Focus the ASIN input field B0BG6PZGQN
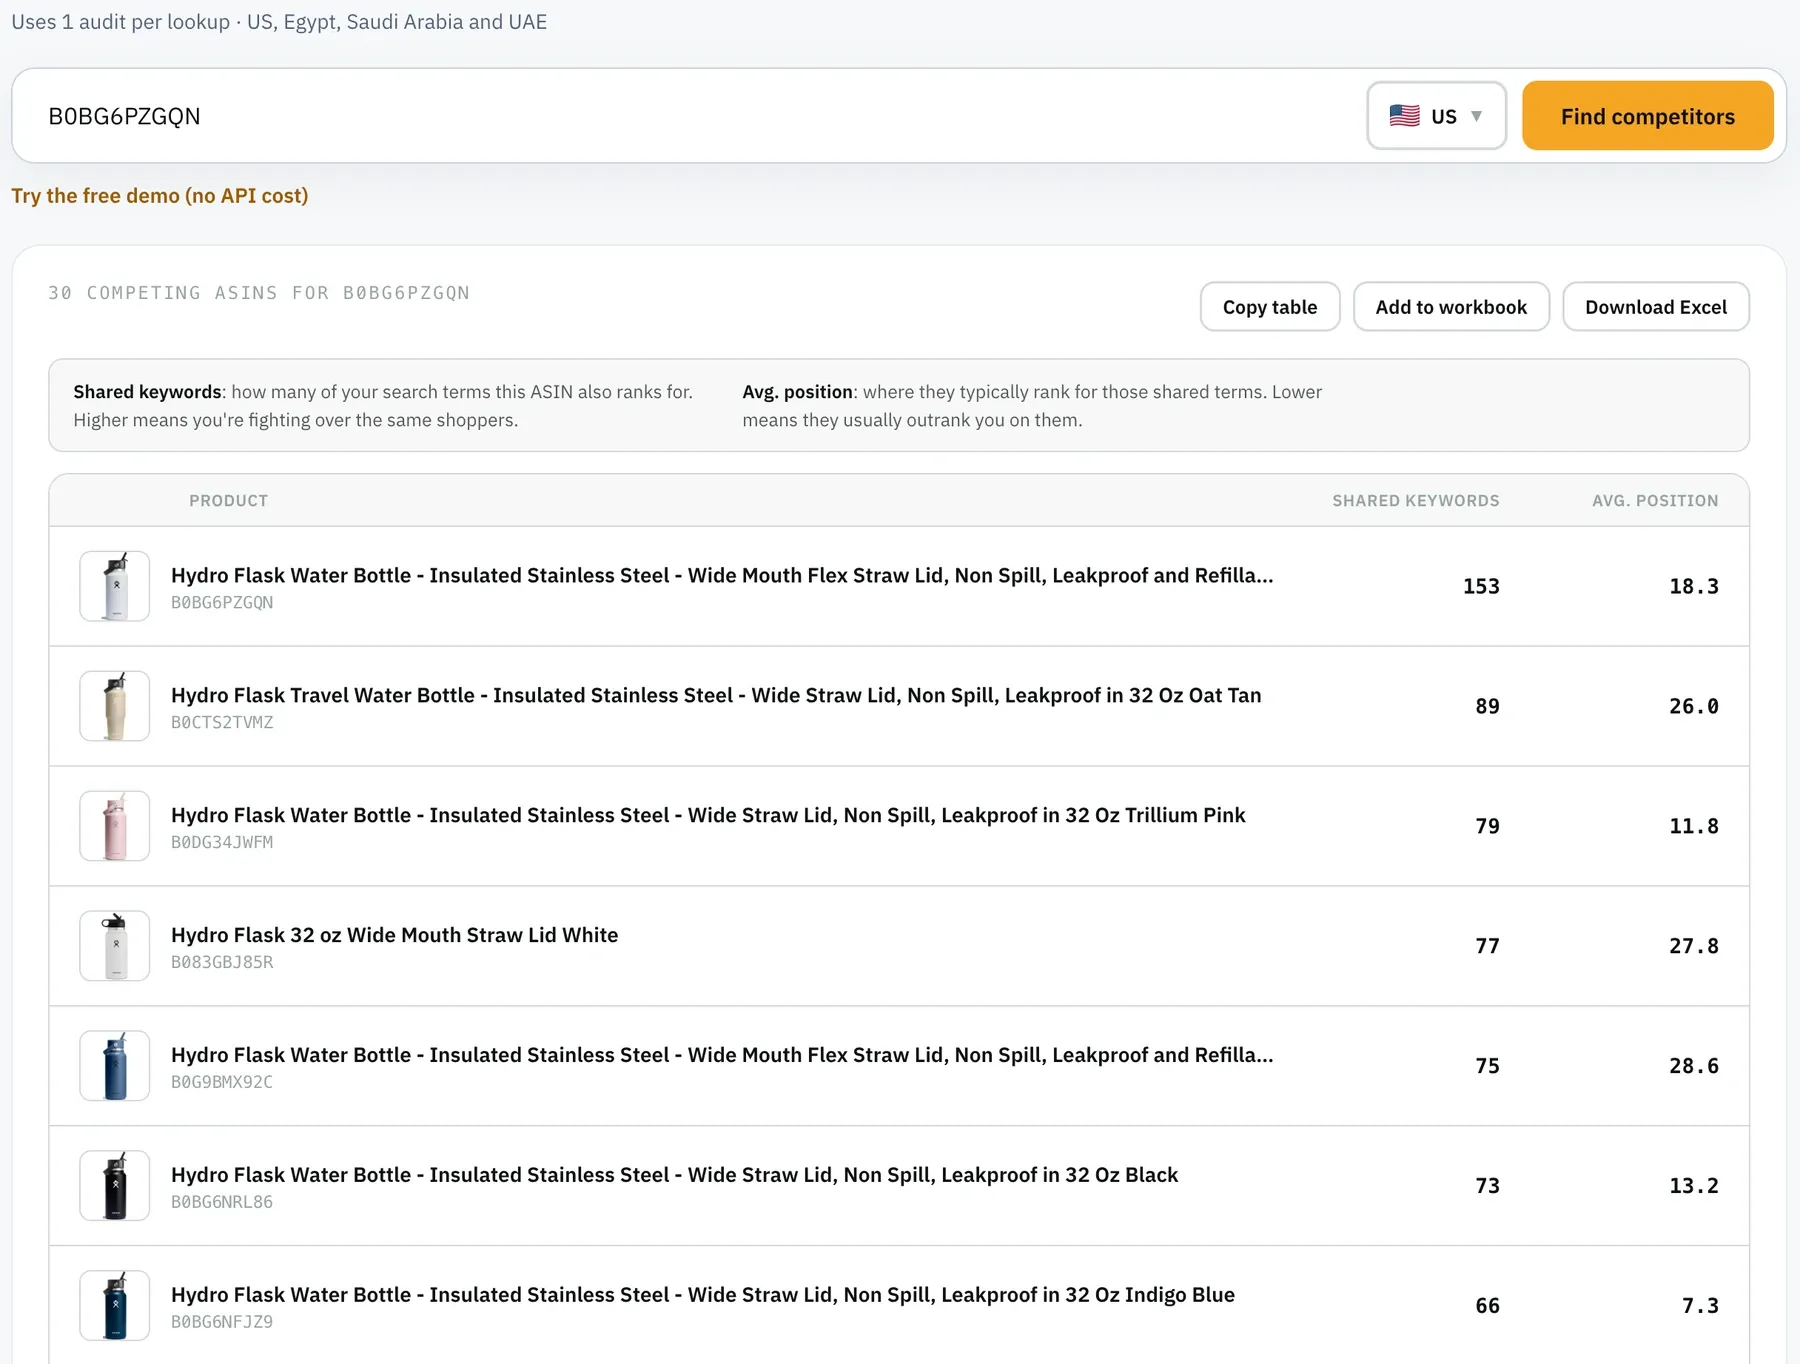Viewport: 1800px width, 1364px height. (x=690, y=116)
